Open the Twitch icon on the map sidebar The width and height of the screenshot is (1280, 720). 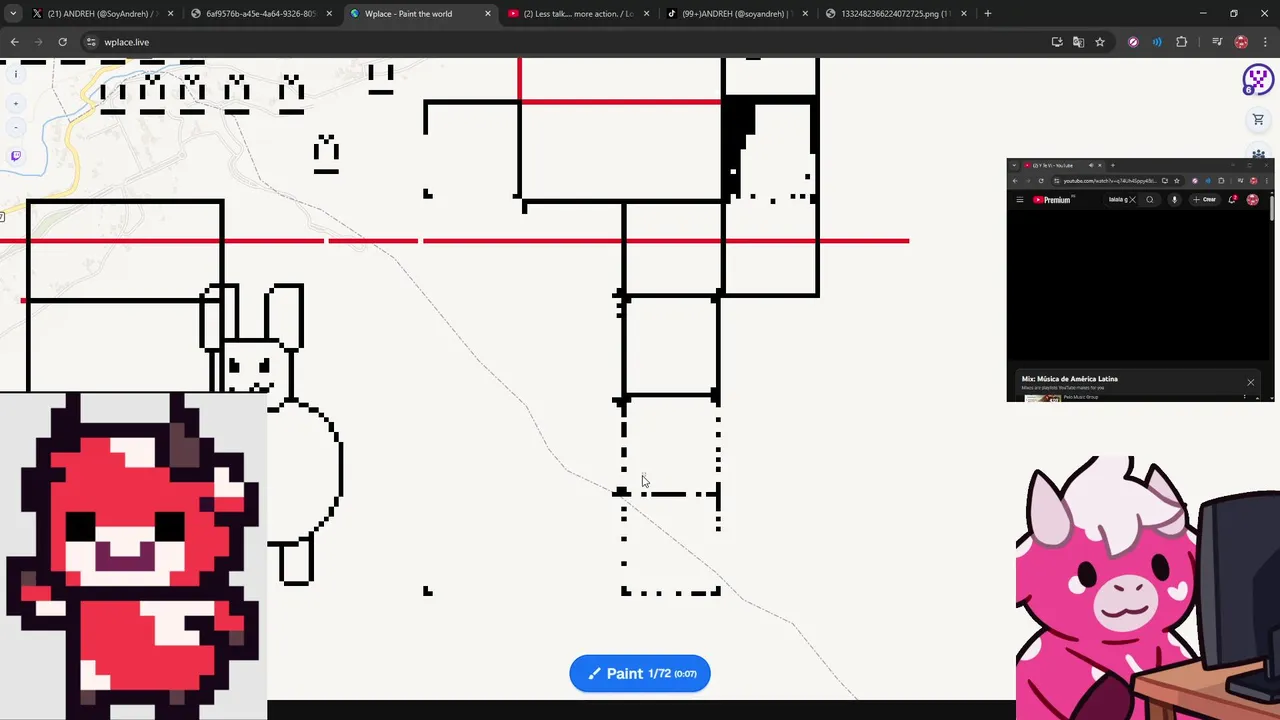[16, 156]
